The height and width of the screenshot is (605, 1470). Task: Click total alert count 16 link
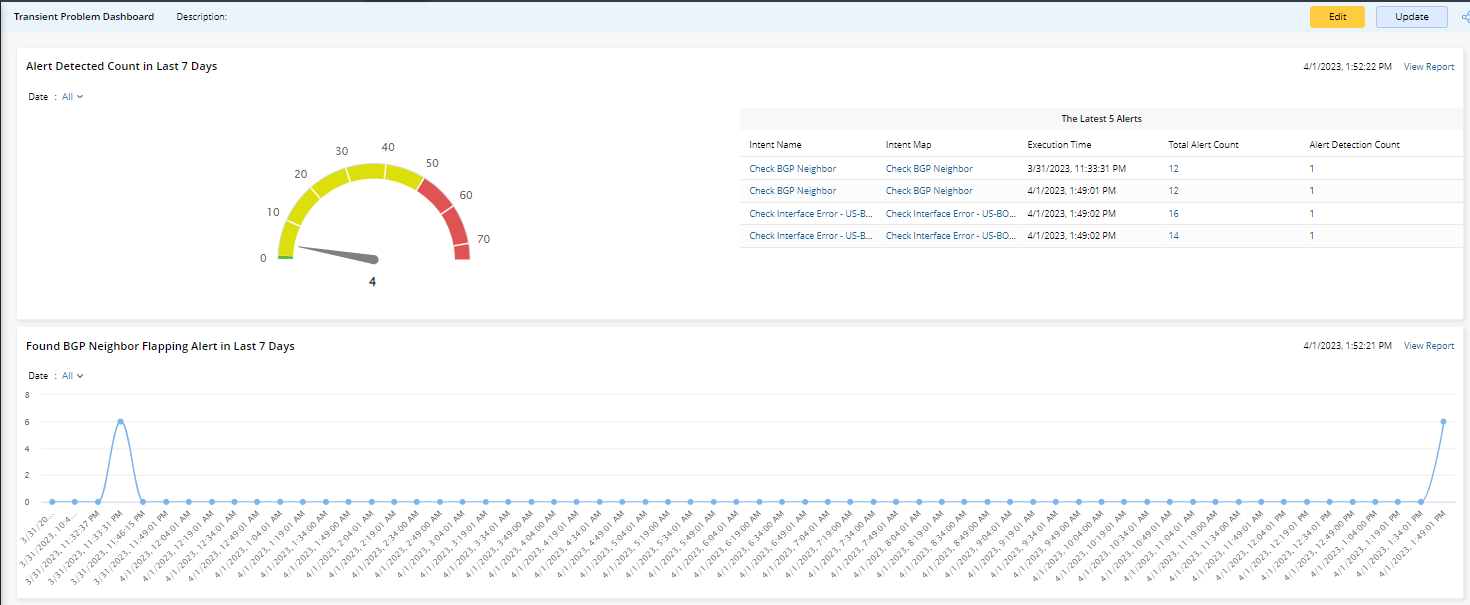point(1173,214)
